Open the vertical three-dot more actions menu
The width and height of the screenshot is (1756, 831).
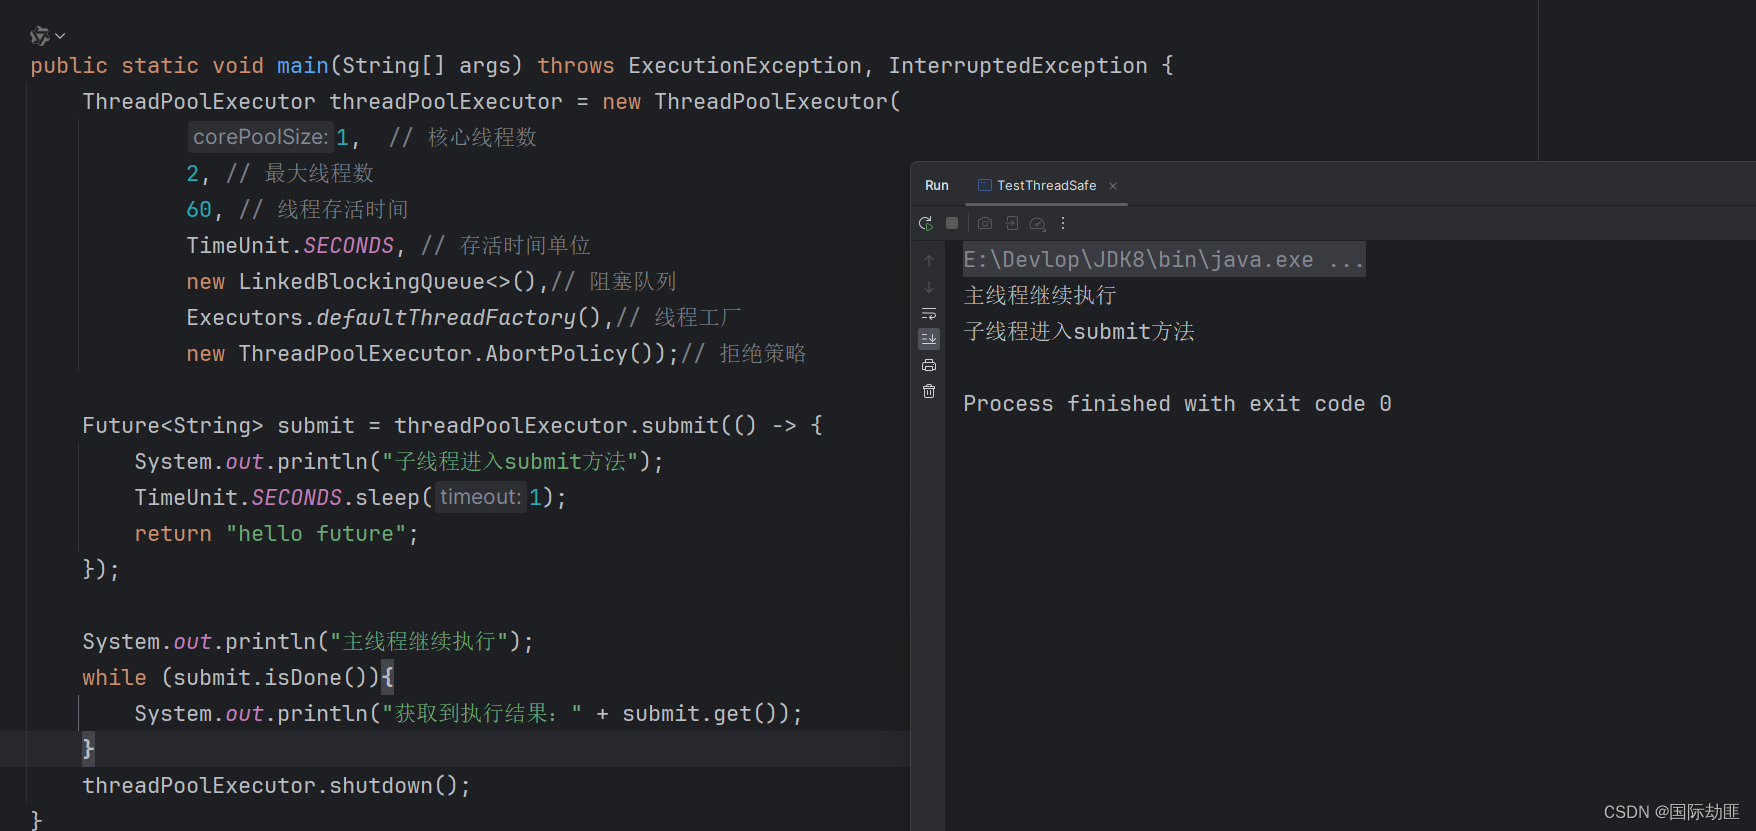pos(1063,223)
